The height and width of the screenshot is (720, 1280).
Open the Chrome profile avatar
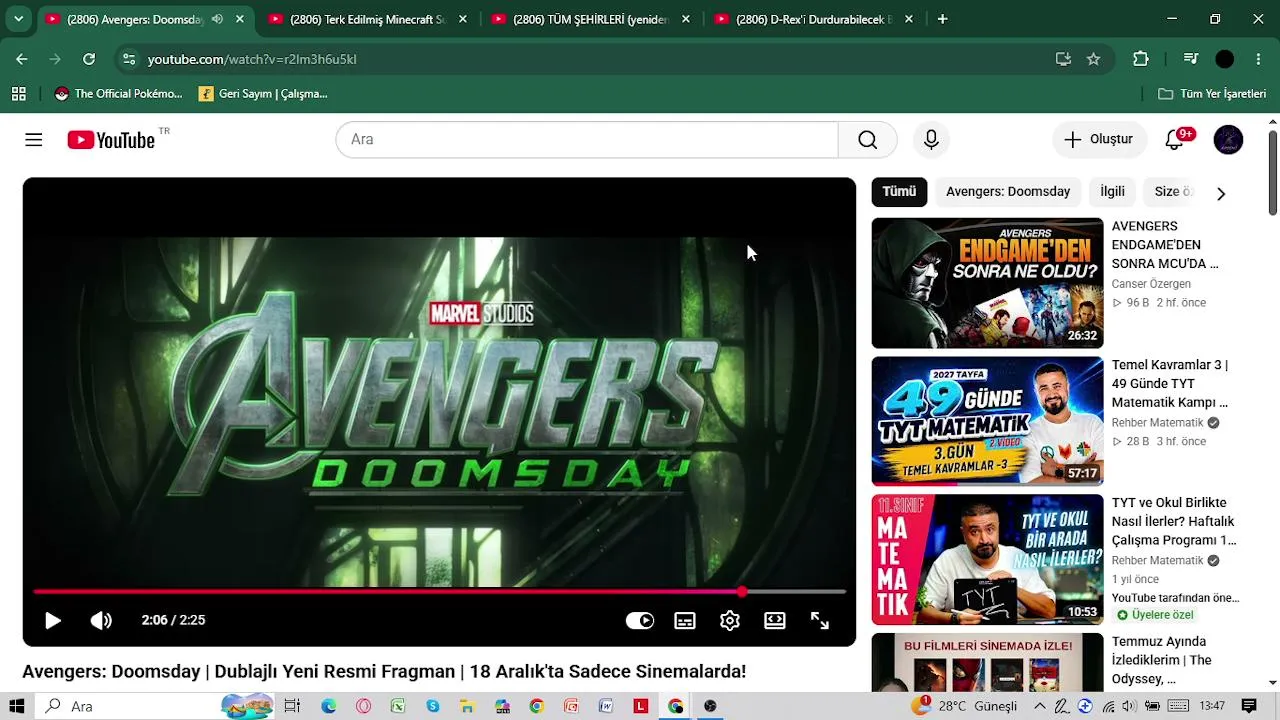point(1225,59)
